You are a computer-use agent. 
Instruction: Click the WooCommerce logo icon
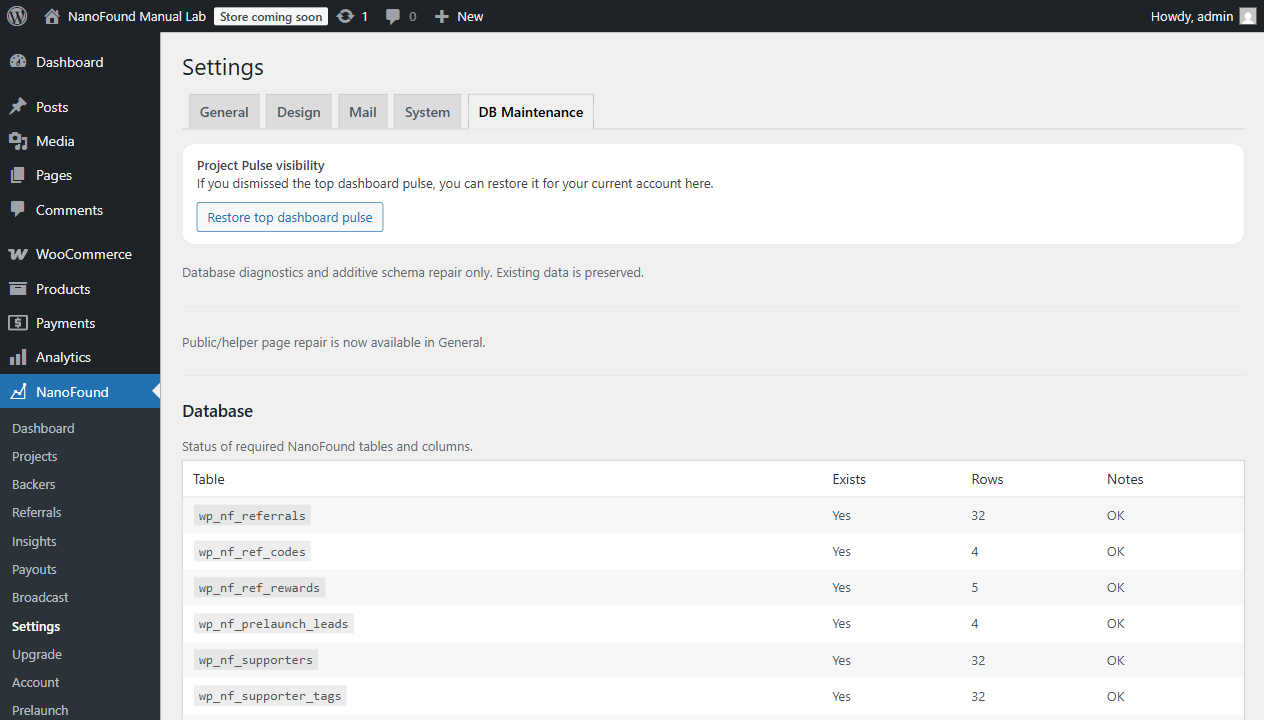[x=18, y=254]
